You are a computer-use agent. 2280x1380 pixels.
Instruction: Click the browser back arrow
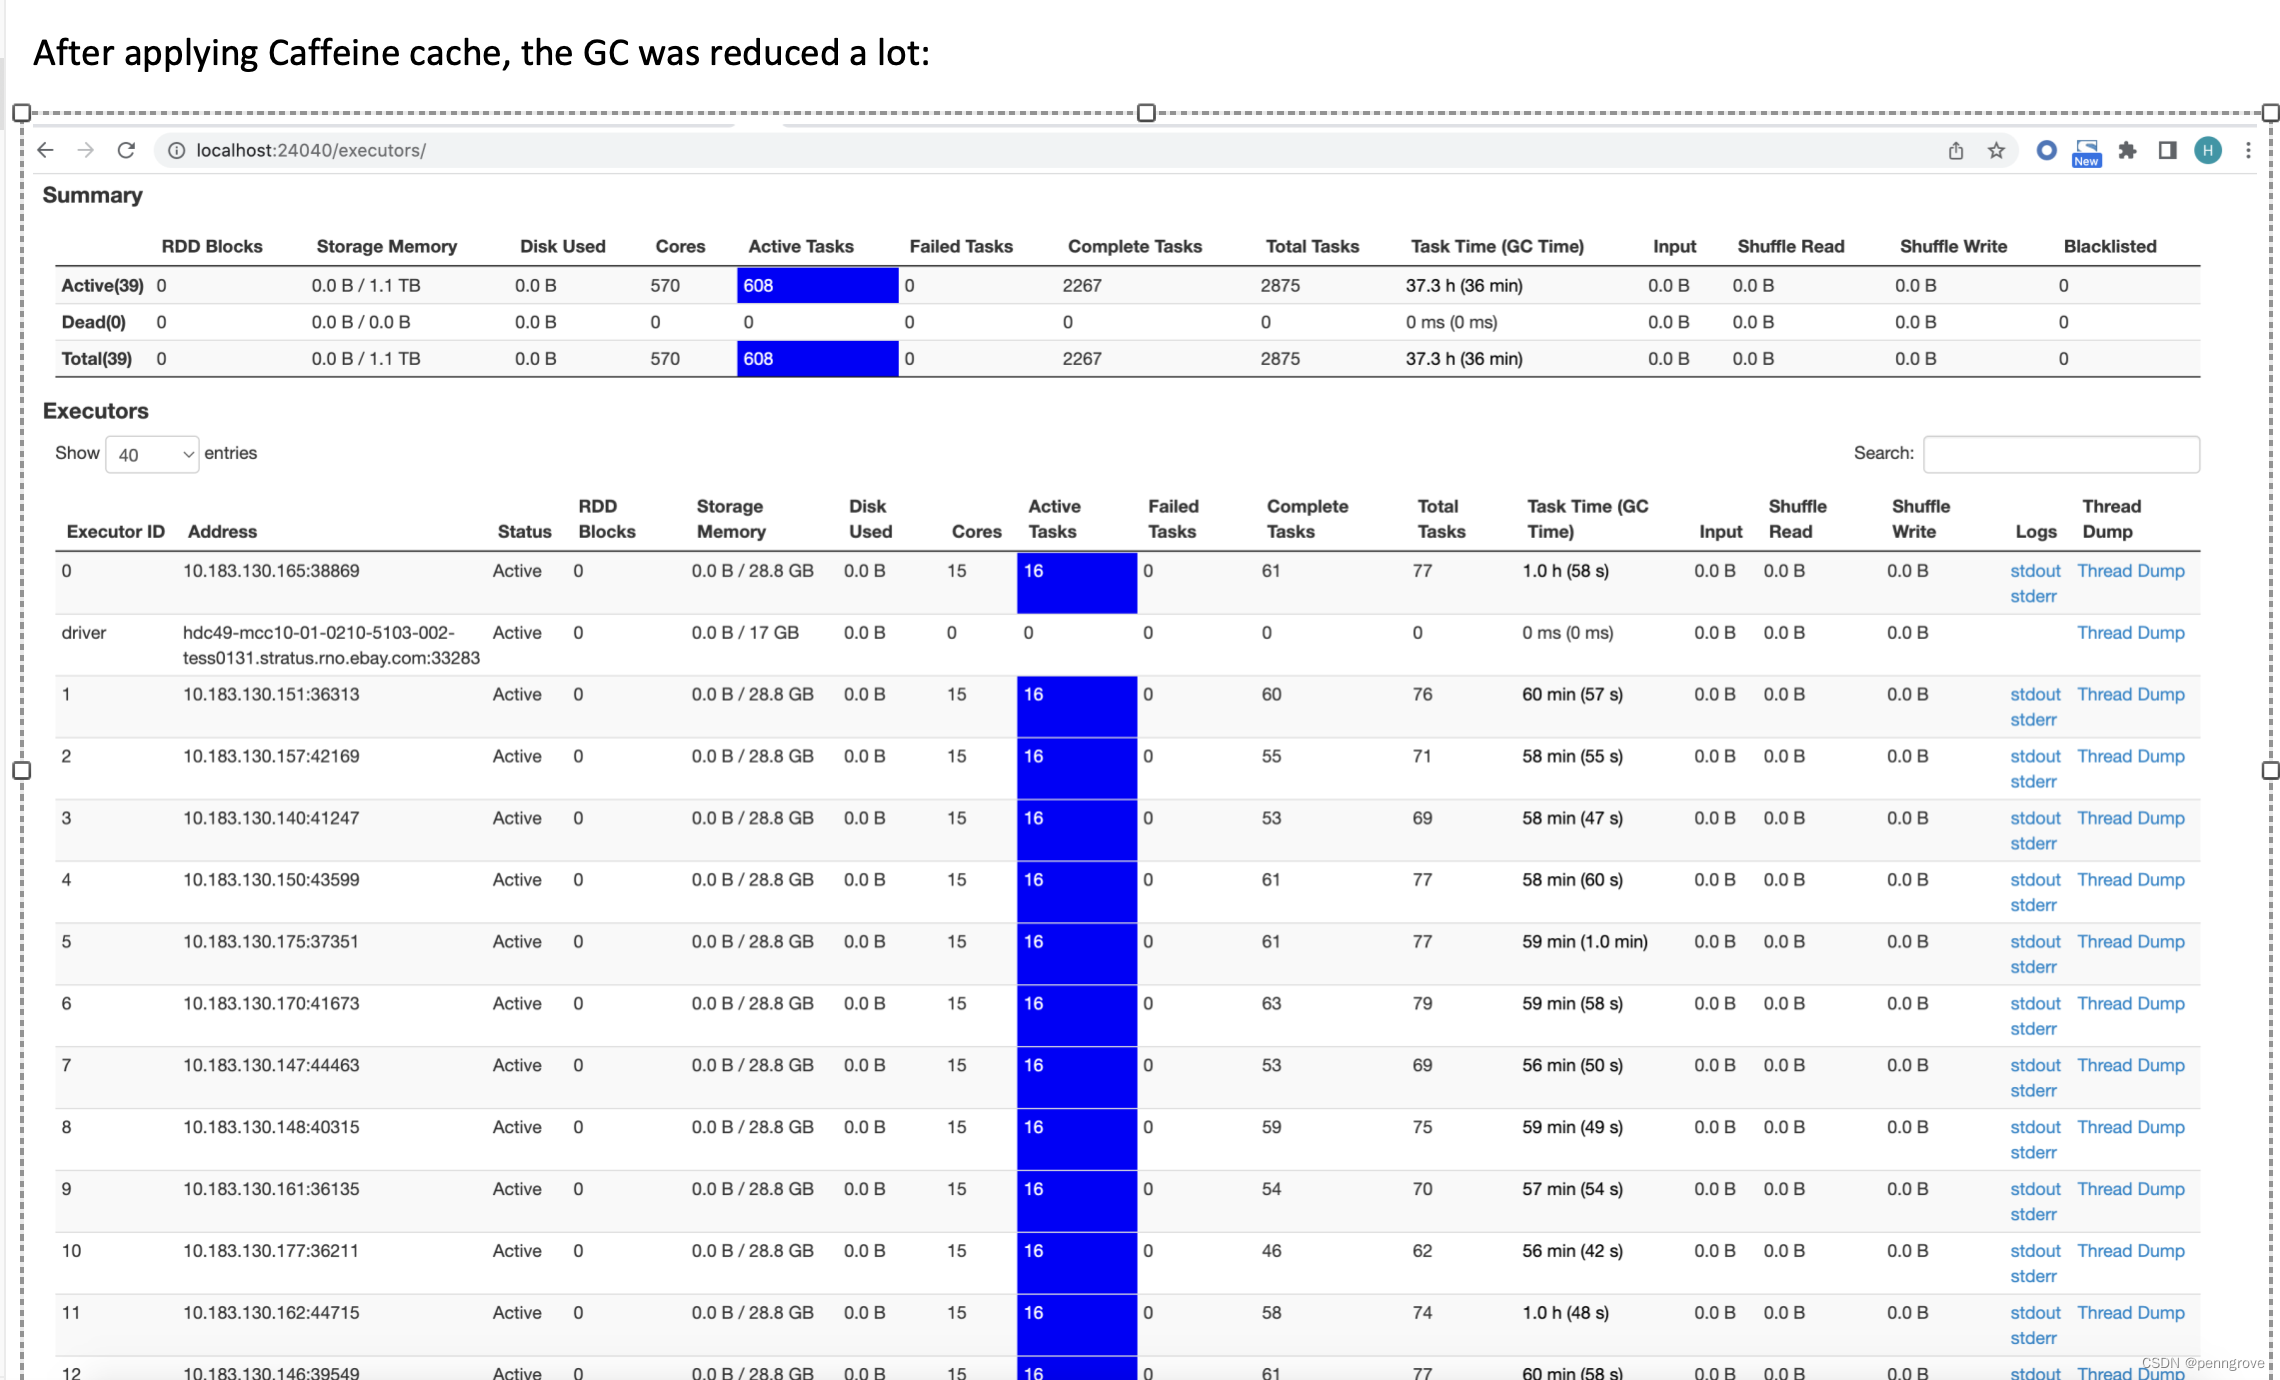click(x=45, y=150)
